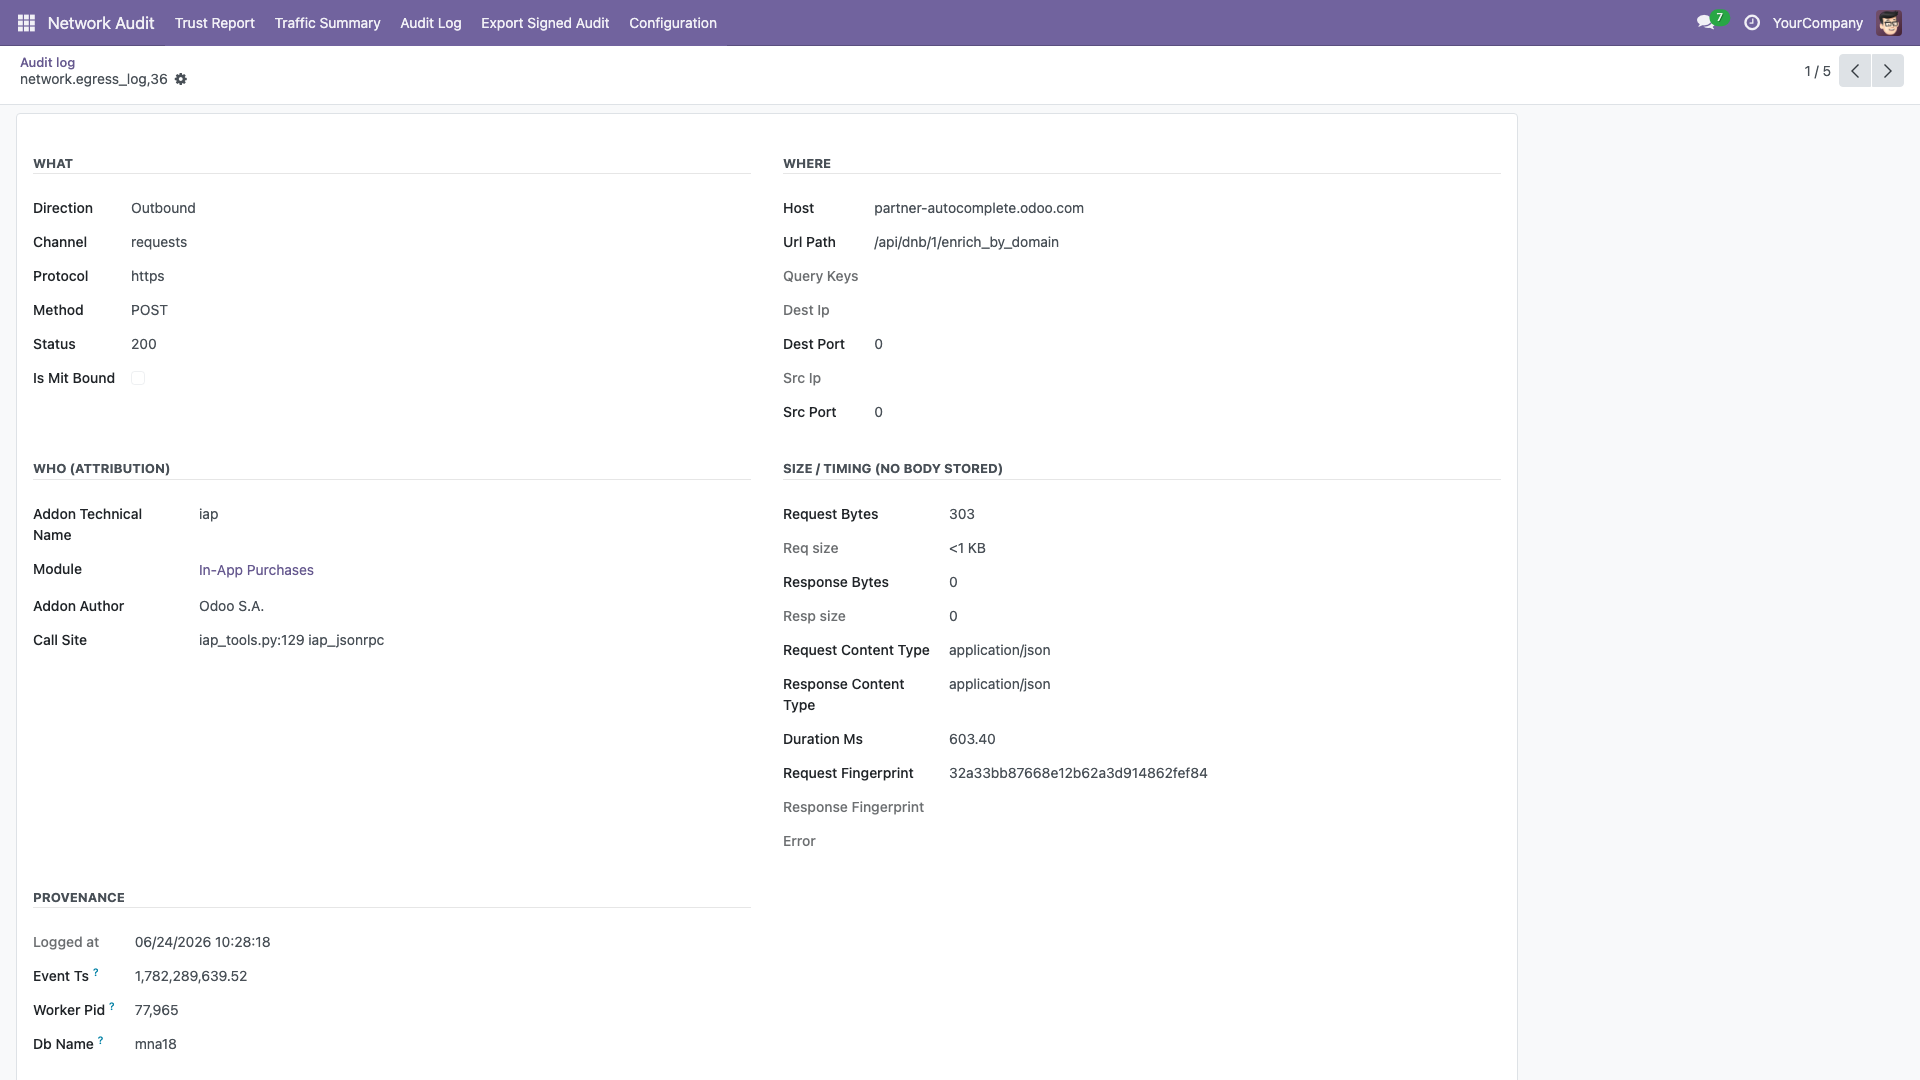Click the Response Content Type application/json value

tap(1000, 684)
